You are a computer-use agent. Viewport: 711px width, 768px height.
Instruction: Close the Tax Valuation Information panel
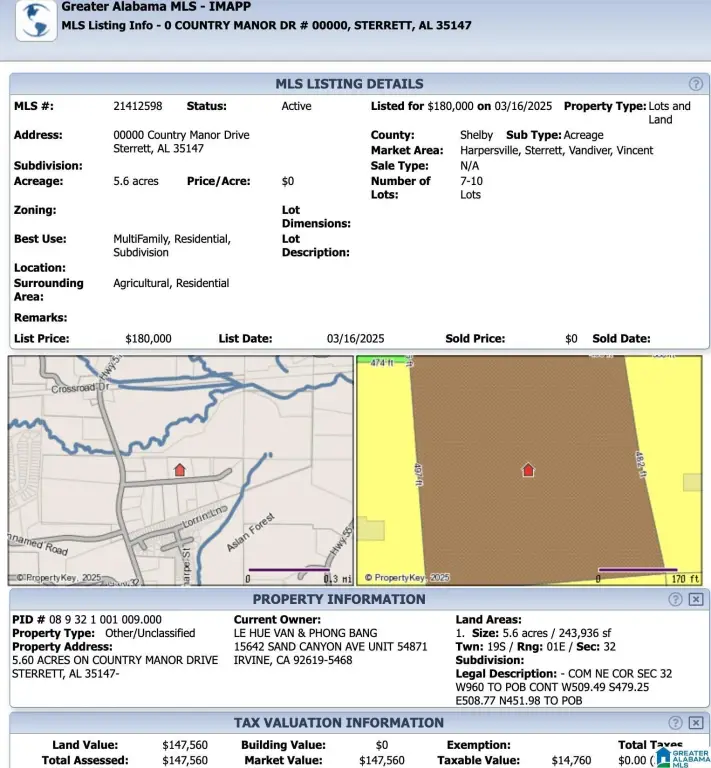point(696,722)
